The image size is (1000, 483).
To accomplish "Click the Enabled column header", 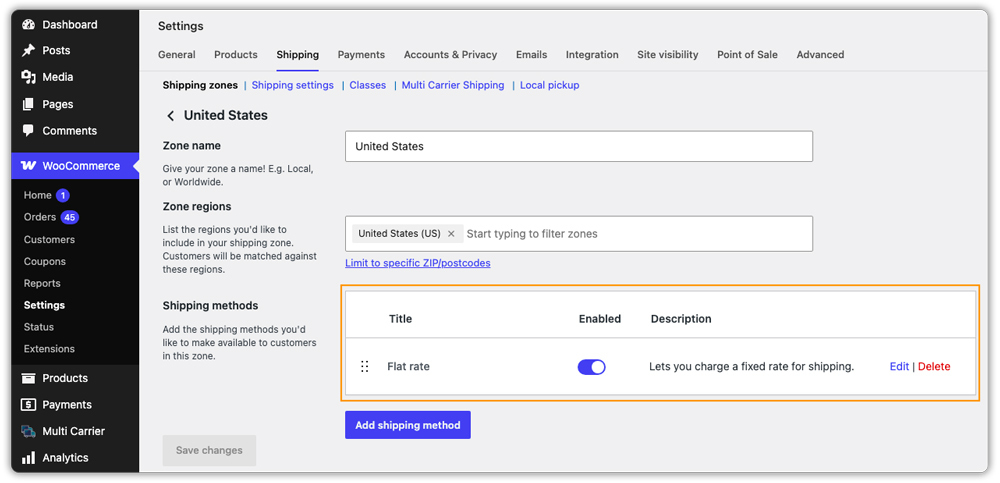I will (x=599, y=318).
